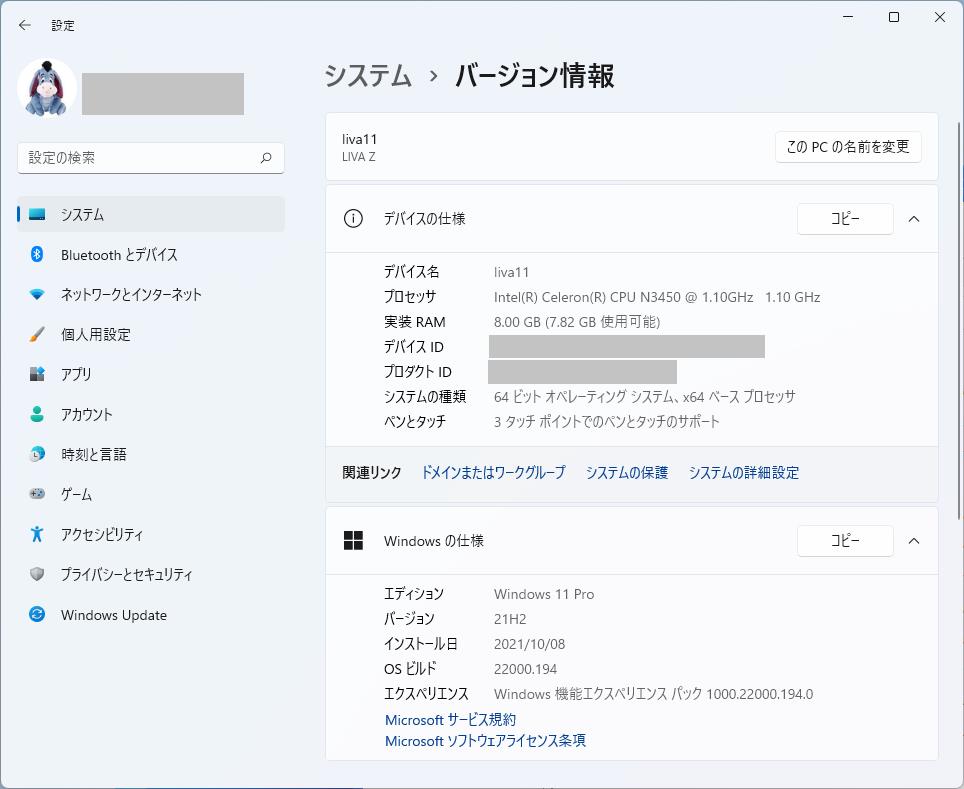
Task: Click the 実装 RAM value 8.00 GB
Action: pyautogui.click(x=577, y=322)
